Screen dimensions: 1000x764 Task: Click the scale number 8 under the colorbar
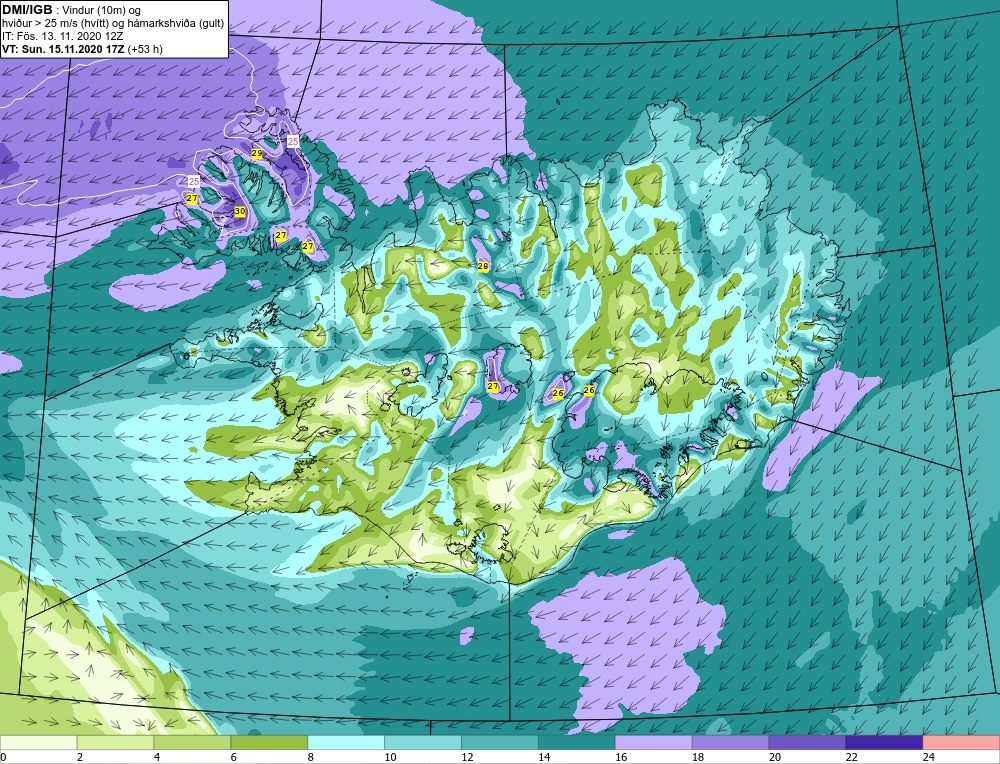tap(311, 757)
